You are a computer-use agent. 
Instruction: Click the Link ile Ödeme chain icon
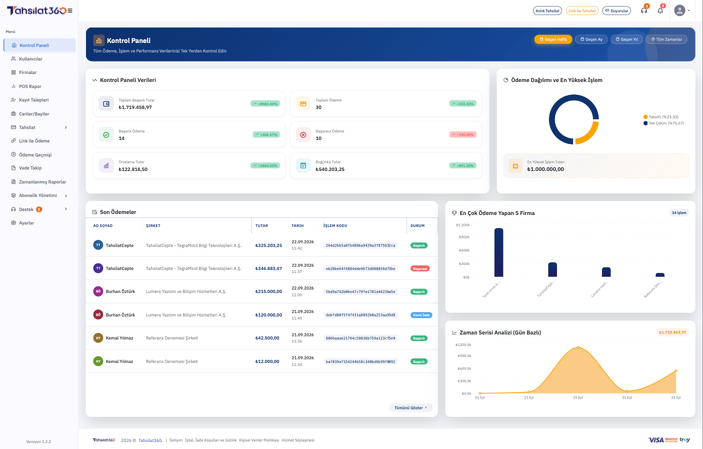pos(13,141)
